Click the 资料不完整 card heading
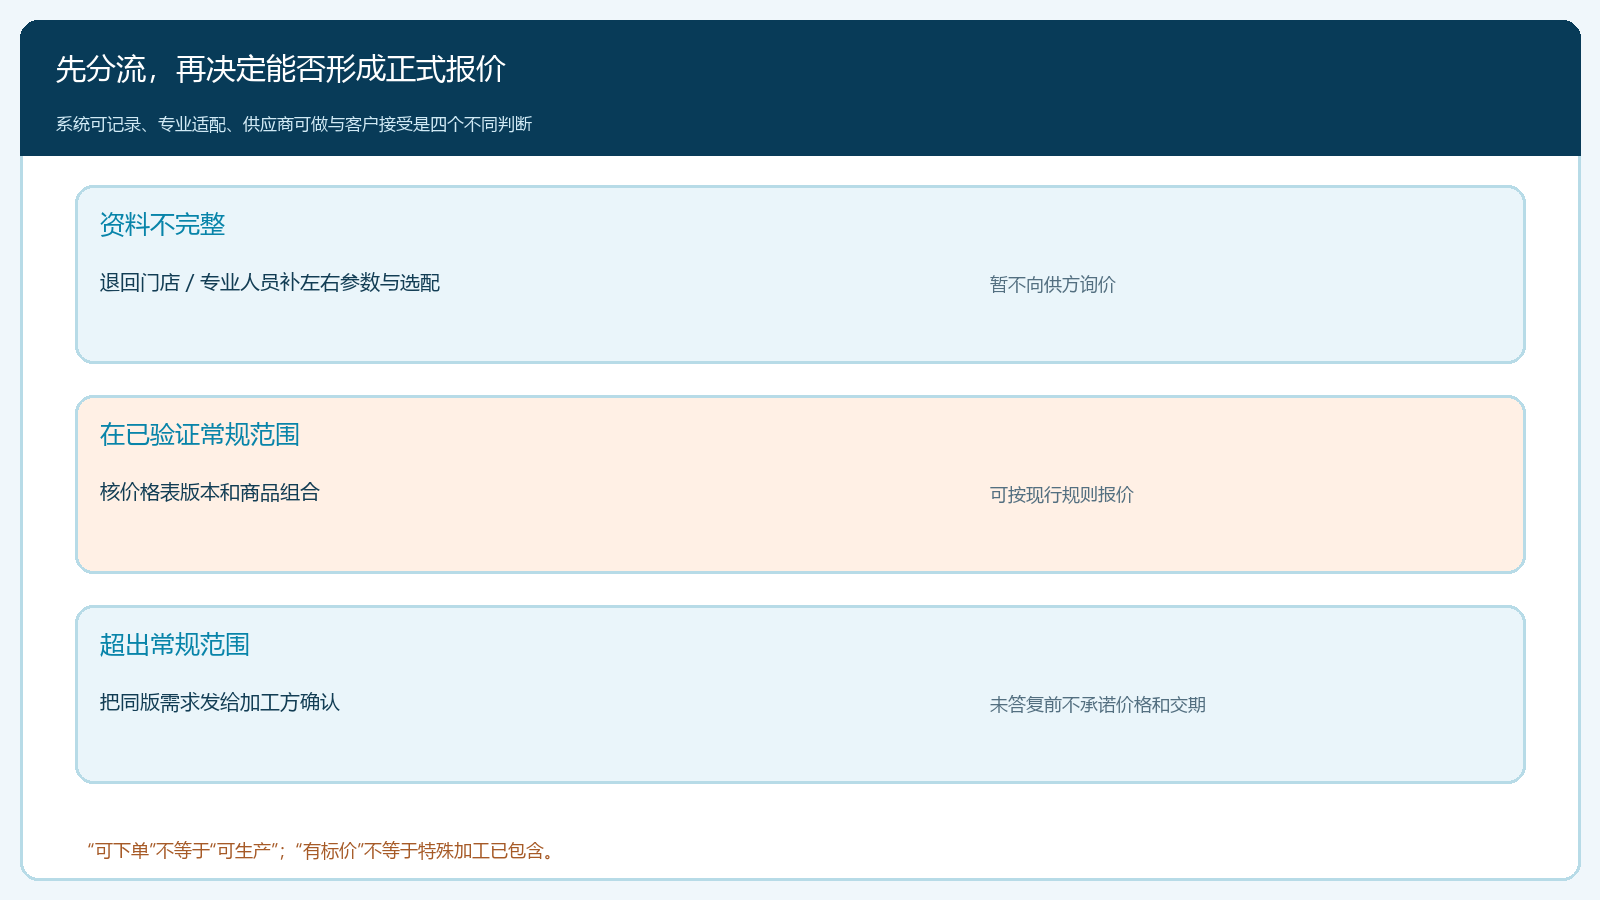 coord(163,225)
